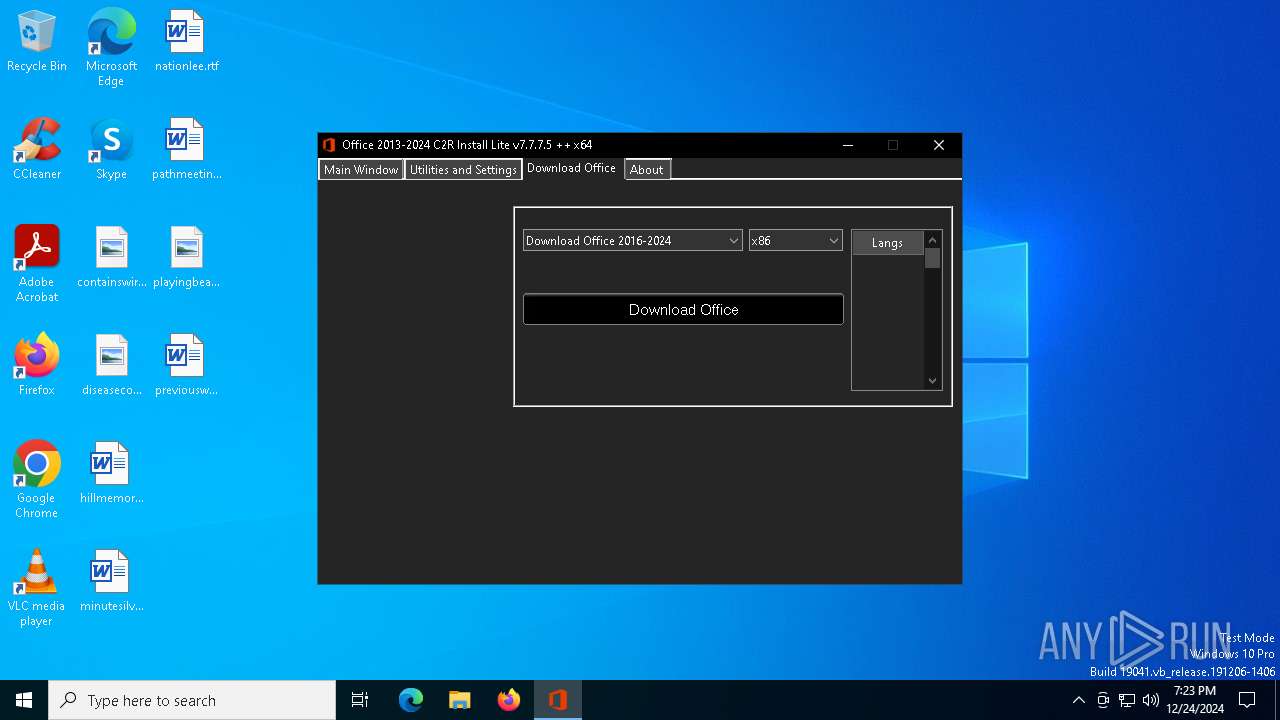The image size is (1280, 720).
Task: Select the minutesilv... Word document
Action: tap(111, 581)
